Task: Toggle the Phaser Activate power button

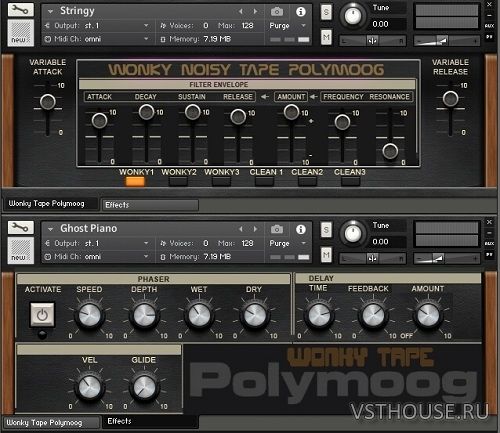Action: click(42, 314)
